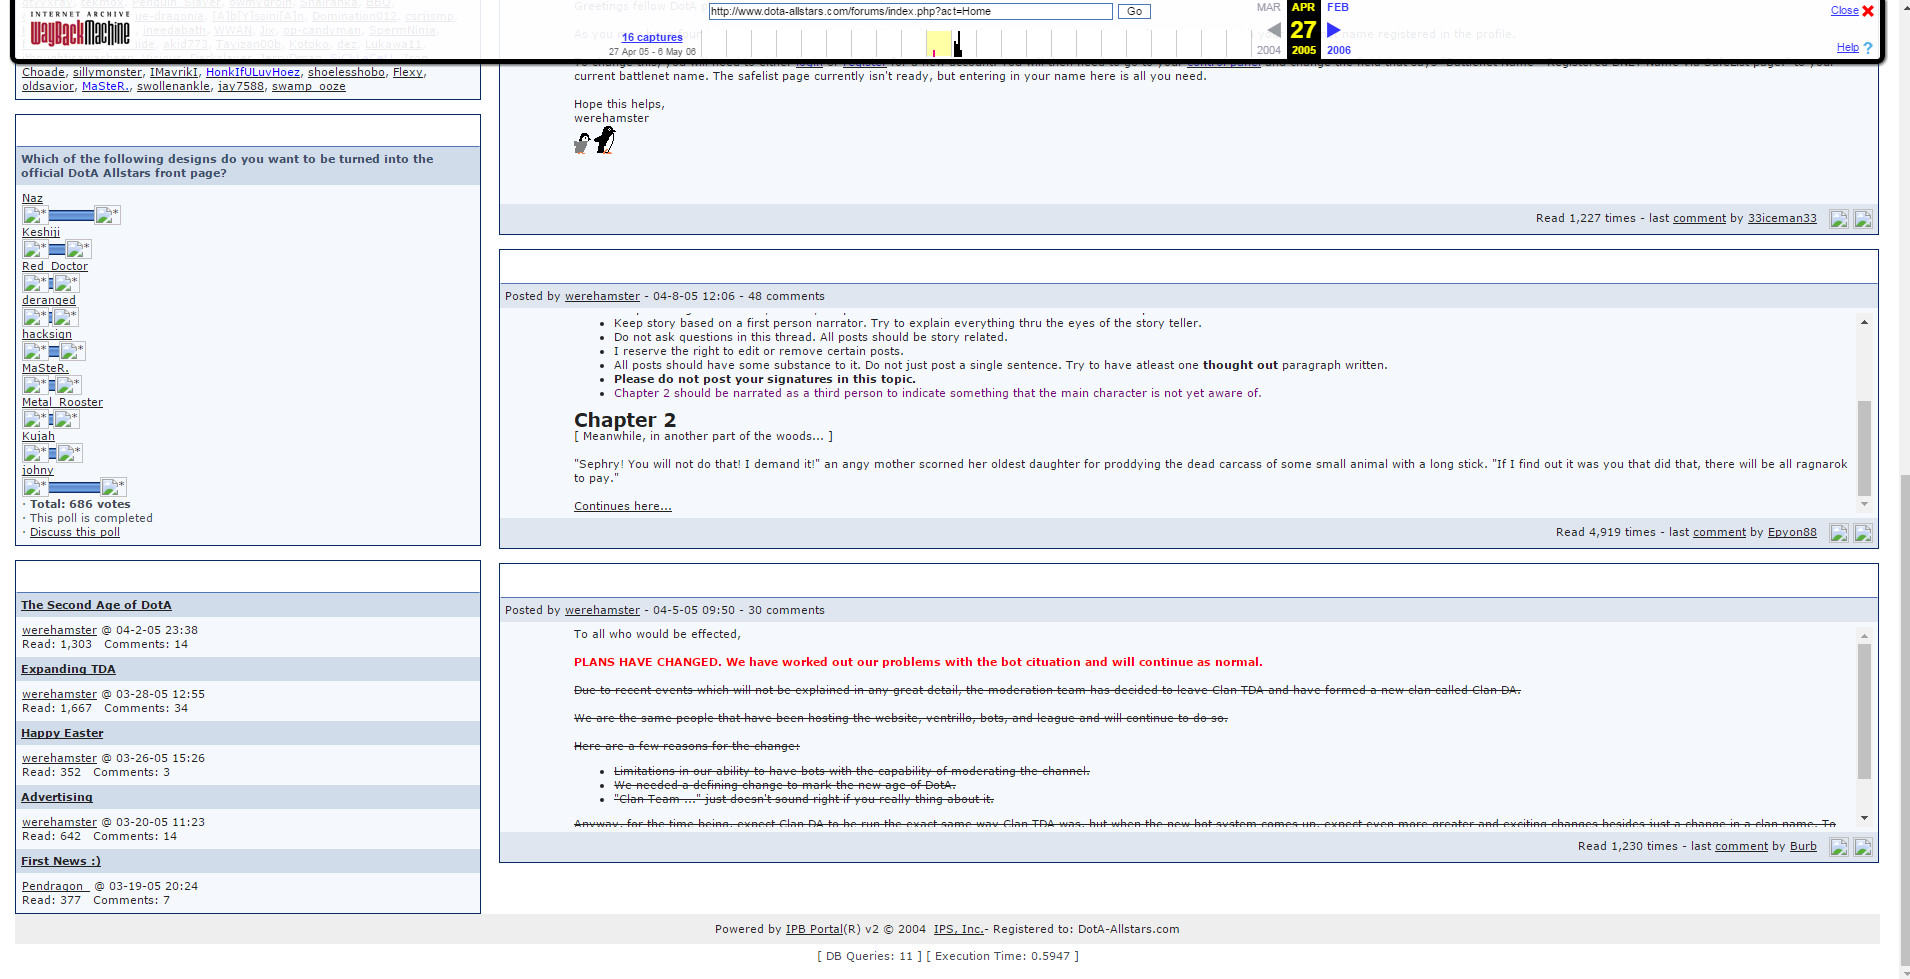
Task: Open 'The Second Age of DotA' news
Action: tap(96, 605)
